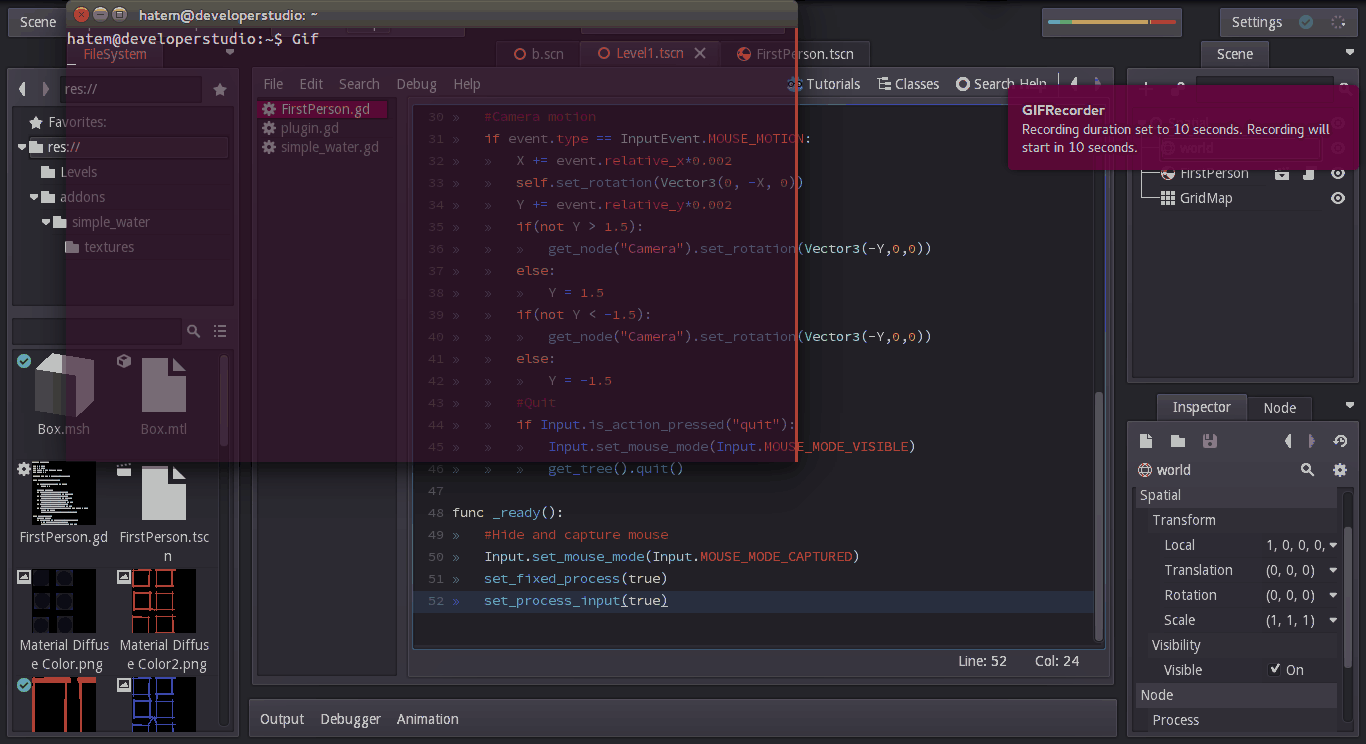Screen dimensions: 1366x744
Task: Go back in FileSystem path history
Action: [23, 89]
